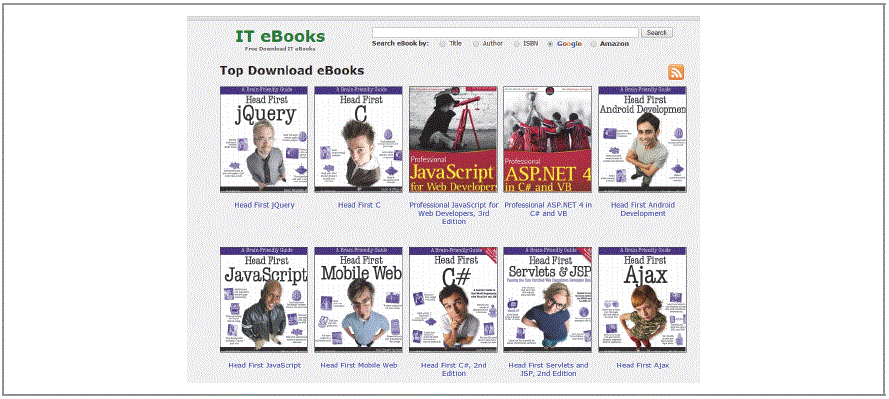Image resolution: width=889 pixels, height=399 pixels.
Task: Open the Head First C cover thumbnail
Action: click(358, 139)
